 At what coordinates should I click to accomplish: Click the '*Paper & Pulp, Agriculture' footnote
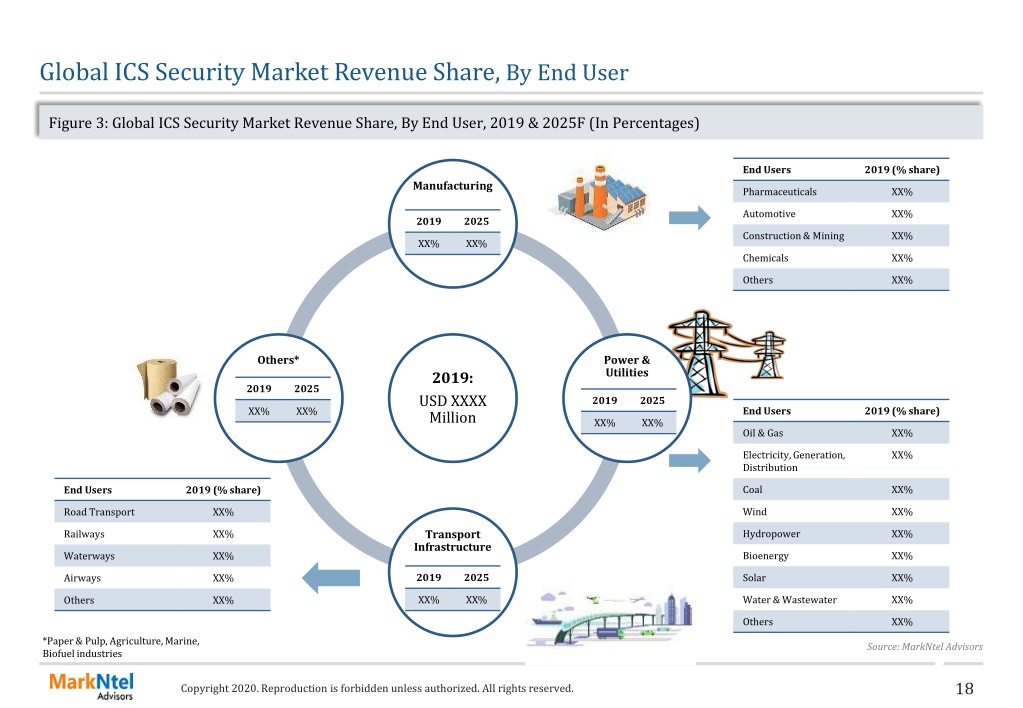tap(121, 647)
